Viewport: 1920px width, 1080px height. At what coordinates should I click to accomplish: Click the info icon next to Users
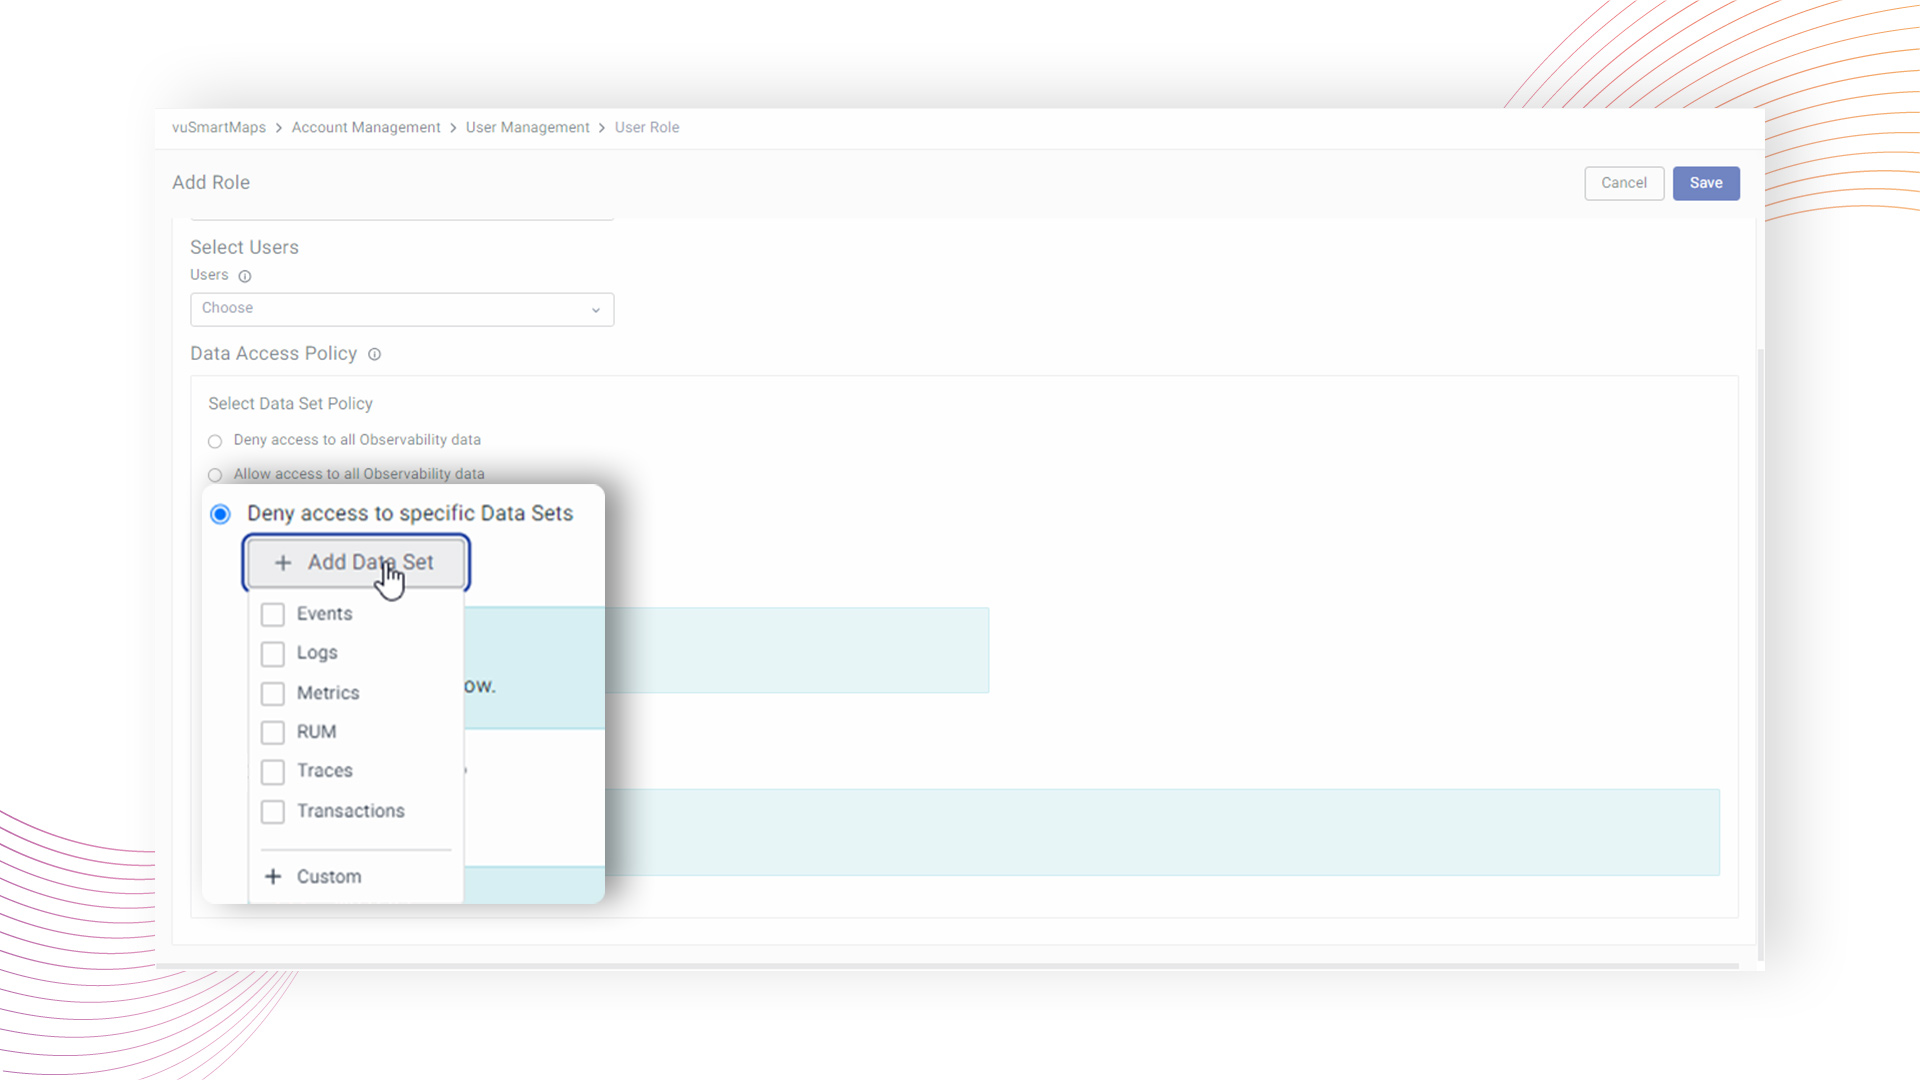pyautogui.click(x=245, y=276)
